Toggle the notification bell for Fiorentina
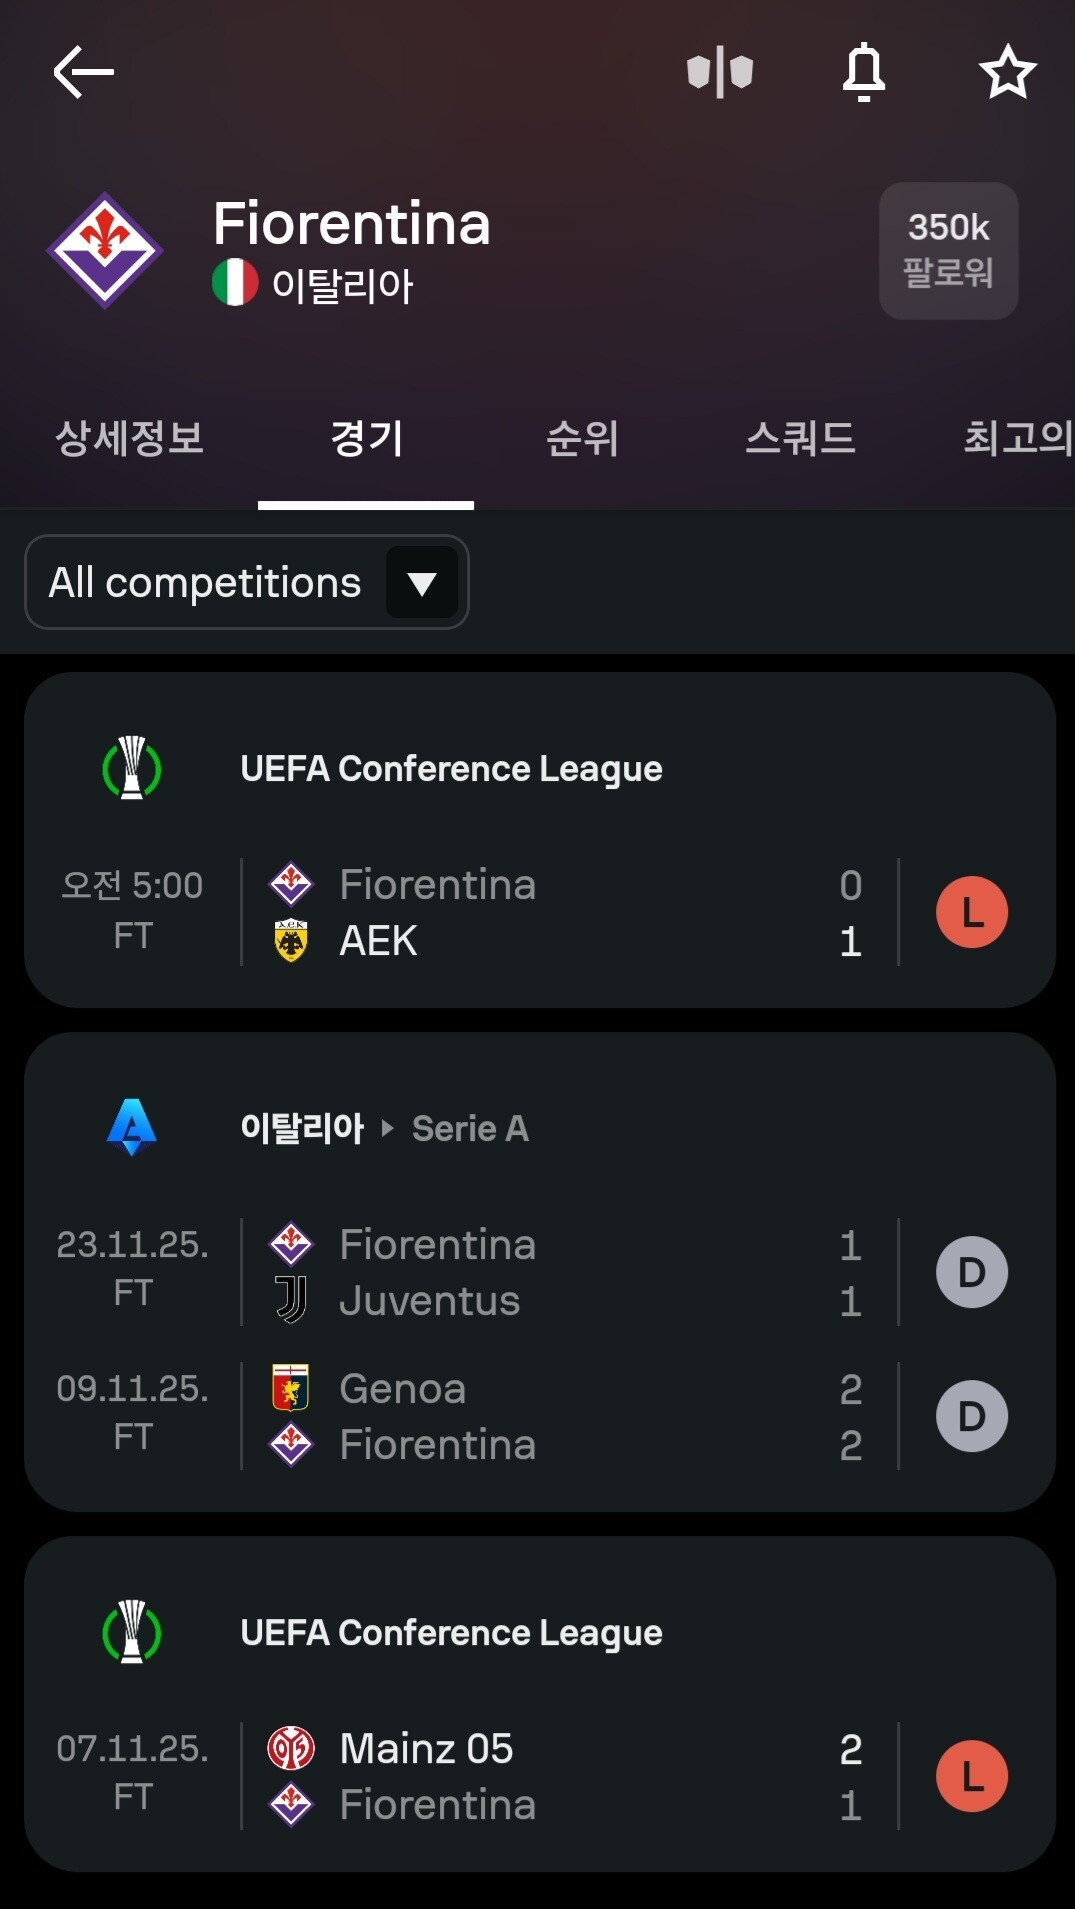 tap(864, 72)
